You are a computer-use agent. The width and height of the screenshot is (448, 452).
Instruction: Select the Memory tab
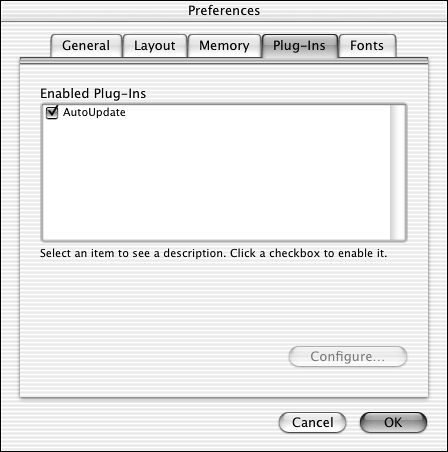pos(224,46)
